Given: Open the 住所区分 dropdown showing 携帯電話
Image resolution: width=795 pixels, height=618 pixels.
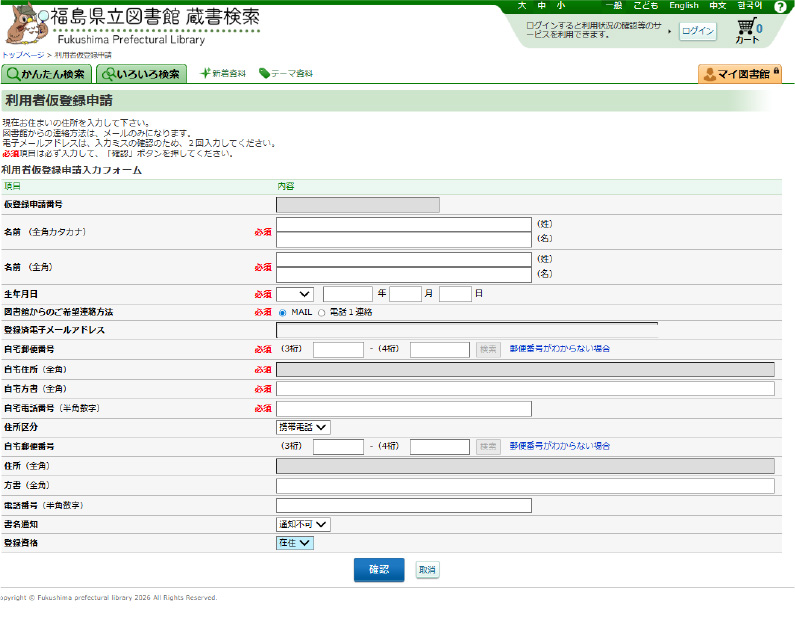Looking at the screenshot, I should click(x=303, y=427).
